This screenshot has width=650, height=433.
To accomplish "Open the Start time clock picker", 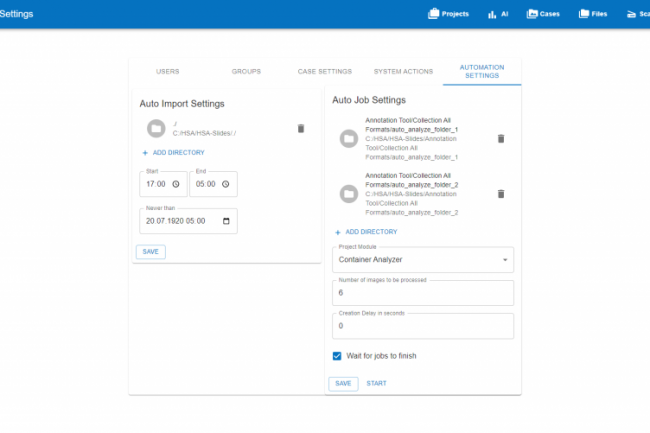I will point(176,184).
